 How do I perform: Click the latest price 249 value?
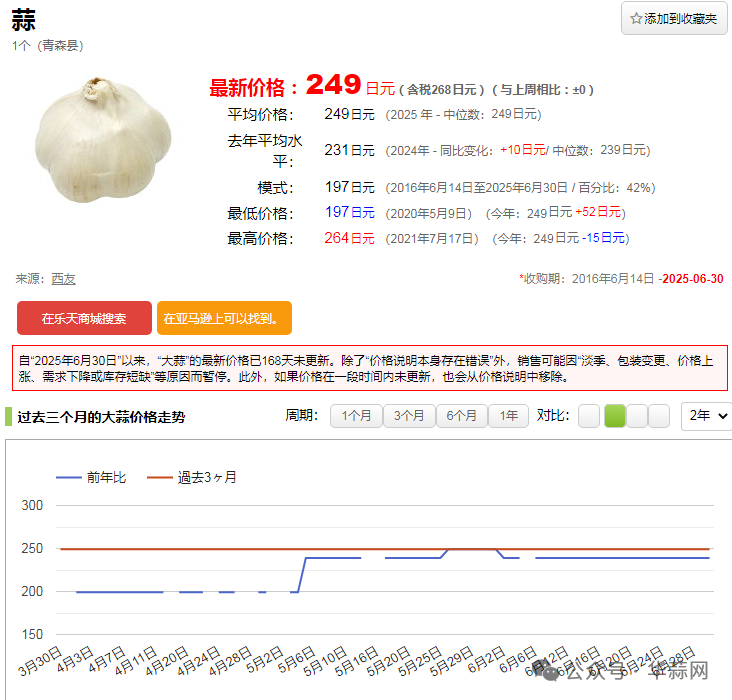pyautogui.click(x=333, y=84)
